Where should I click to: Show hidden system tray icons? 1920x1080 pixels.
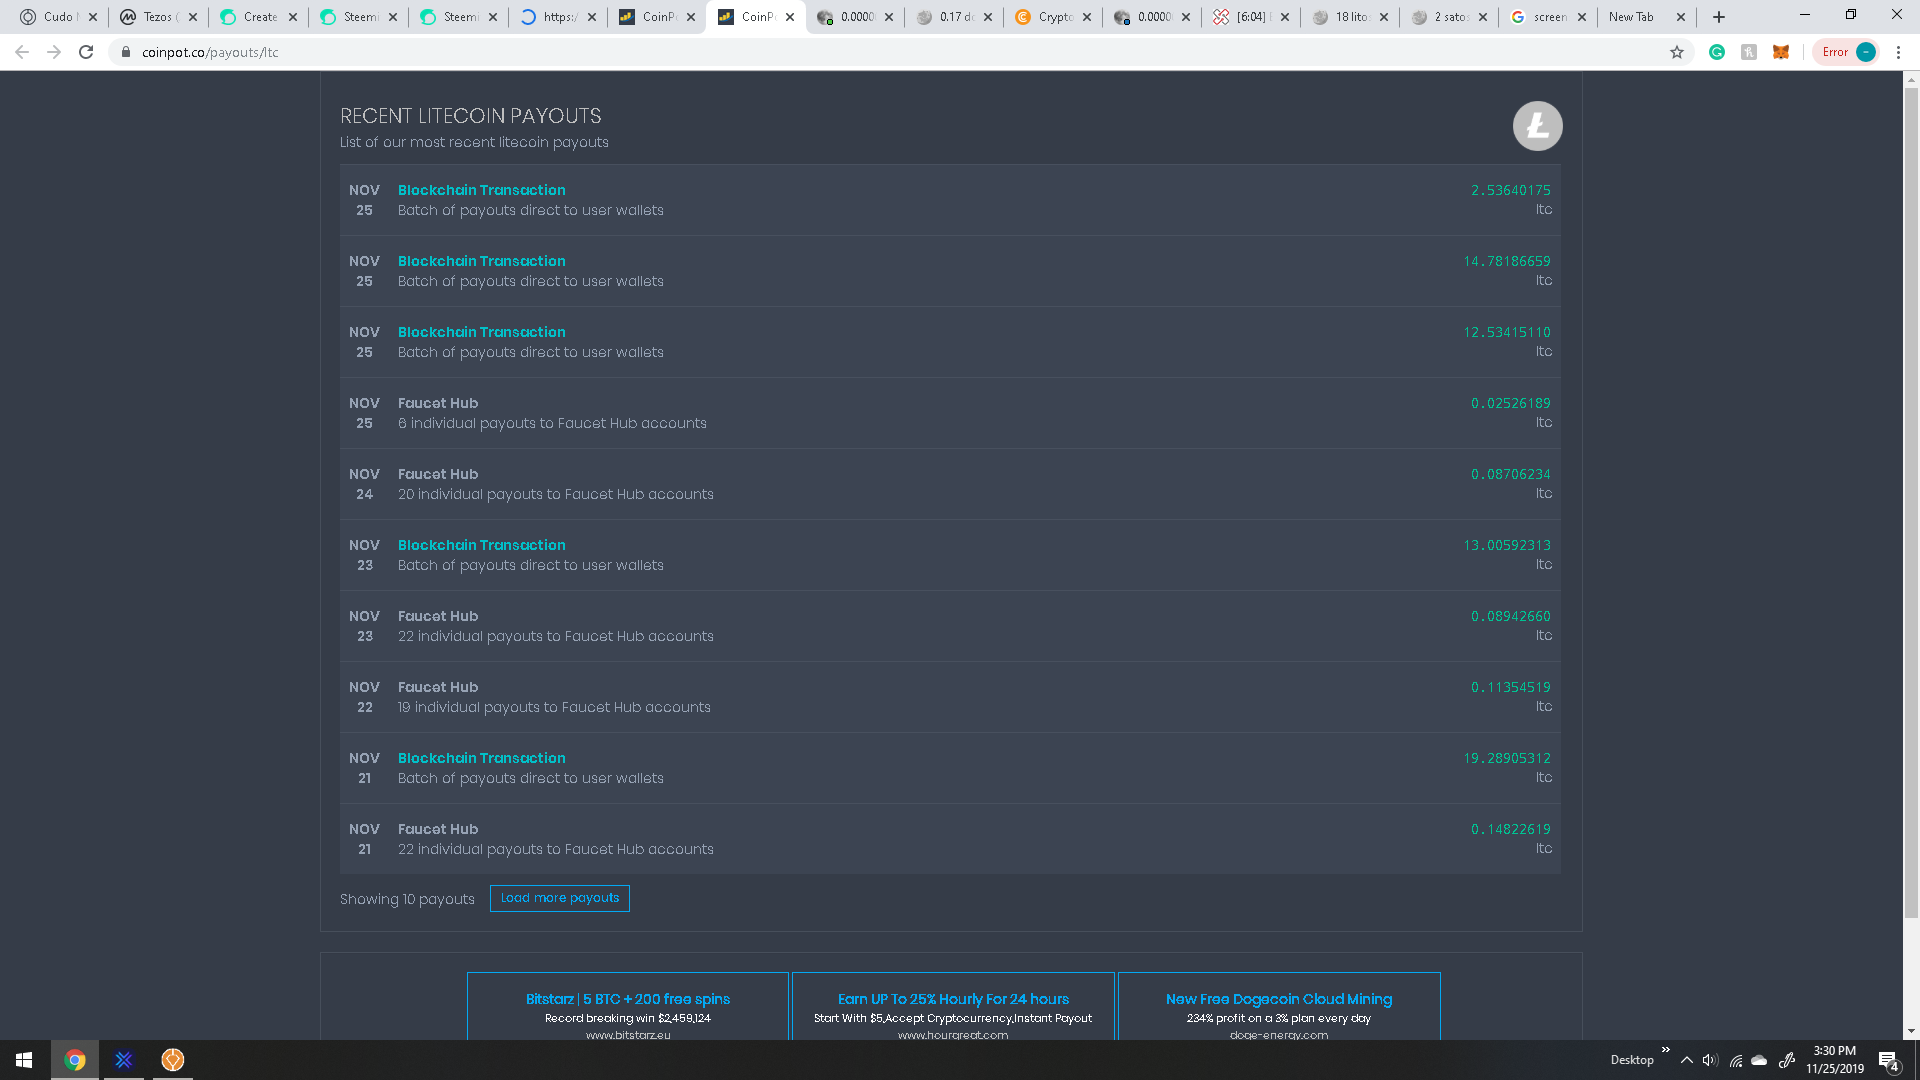tap(1686, 1060)
